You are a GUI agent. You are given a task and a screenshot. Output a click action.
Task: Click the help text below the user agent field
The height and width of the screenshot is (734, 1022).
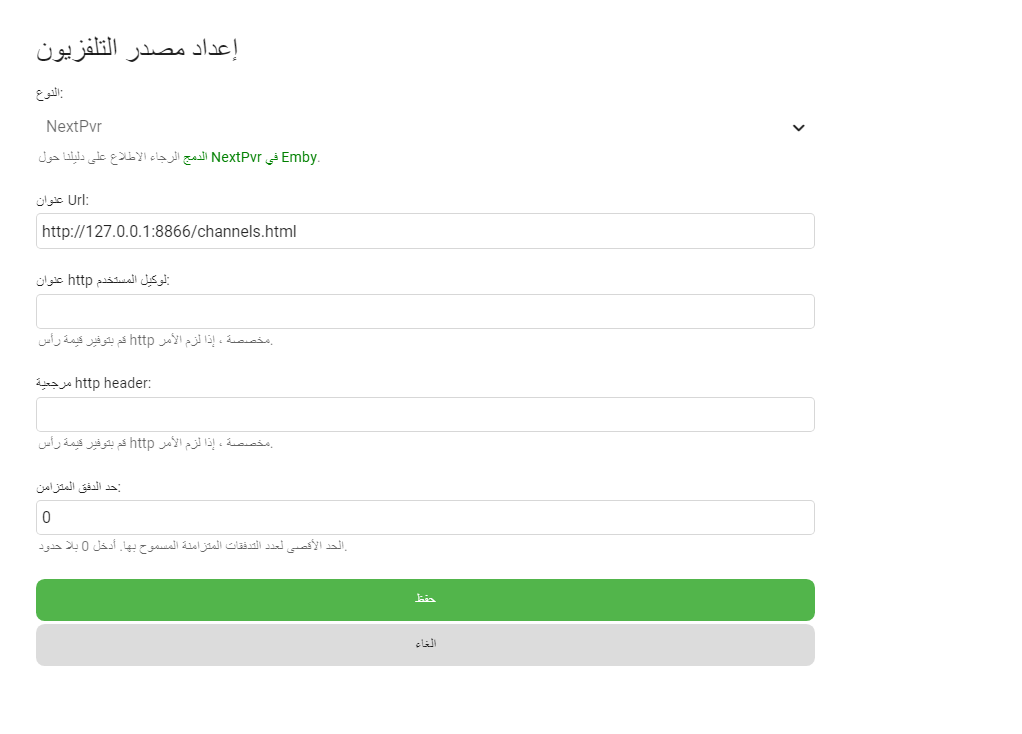coord(156,340)
